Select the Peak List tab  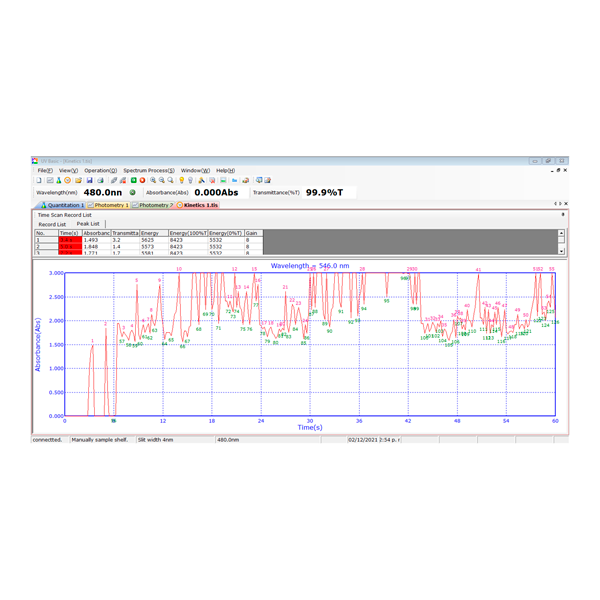[88, 224]
